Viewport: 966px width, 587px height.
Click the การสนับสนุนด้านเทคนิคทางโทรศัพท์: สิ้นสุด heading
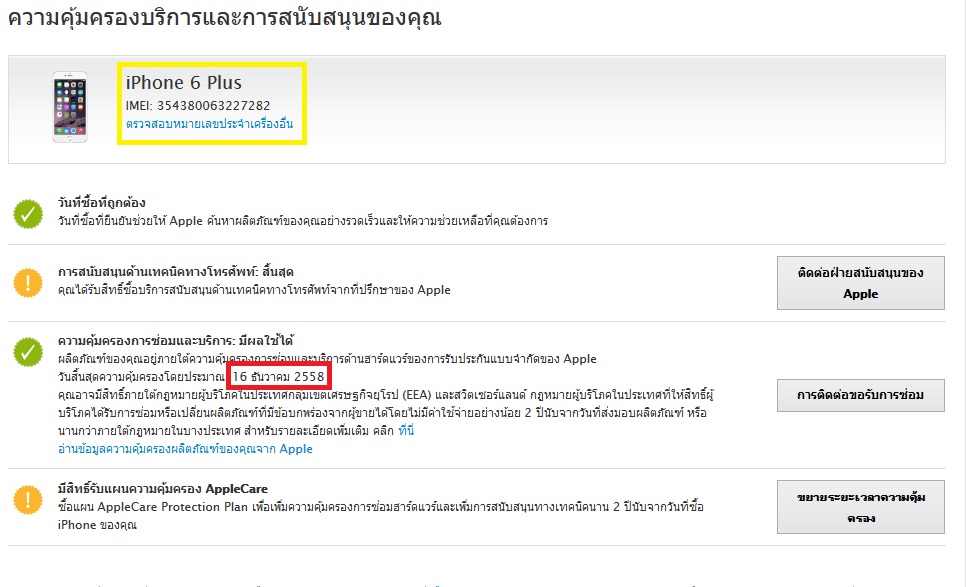[176, 272]
